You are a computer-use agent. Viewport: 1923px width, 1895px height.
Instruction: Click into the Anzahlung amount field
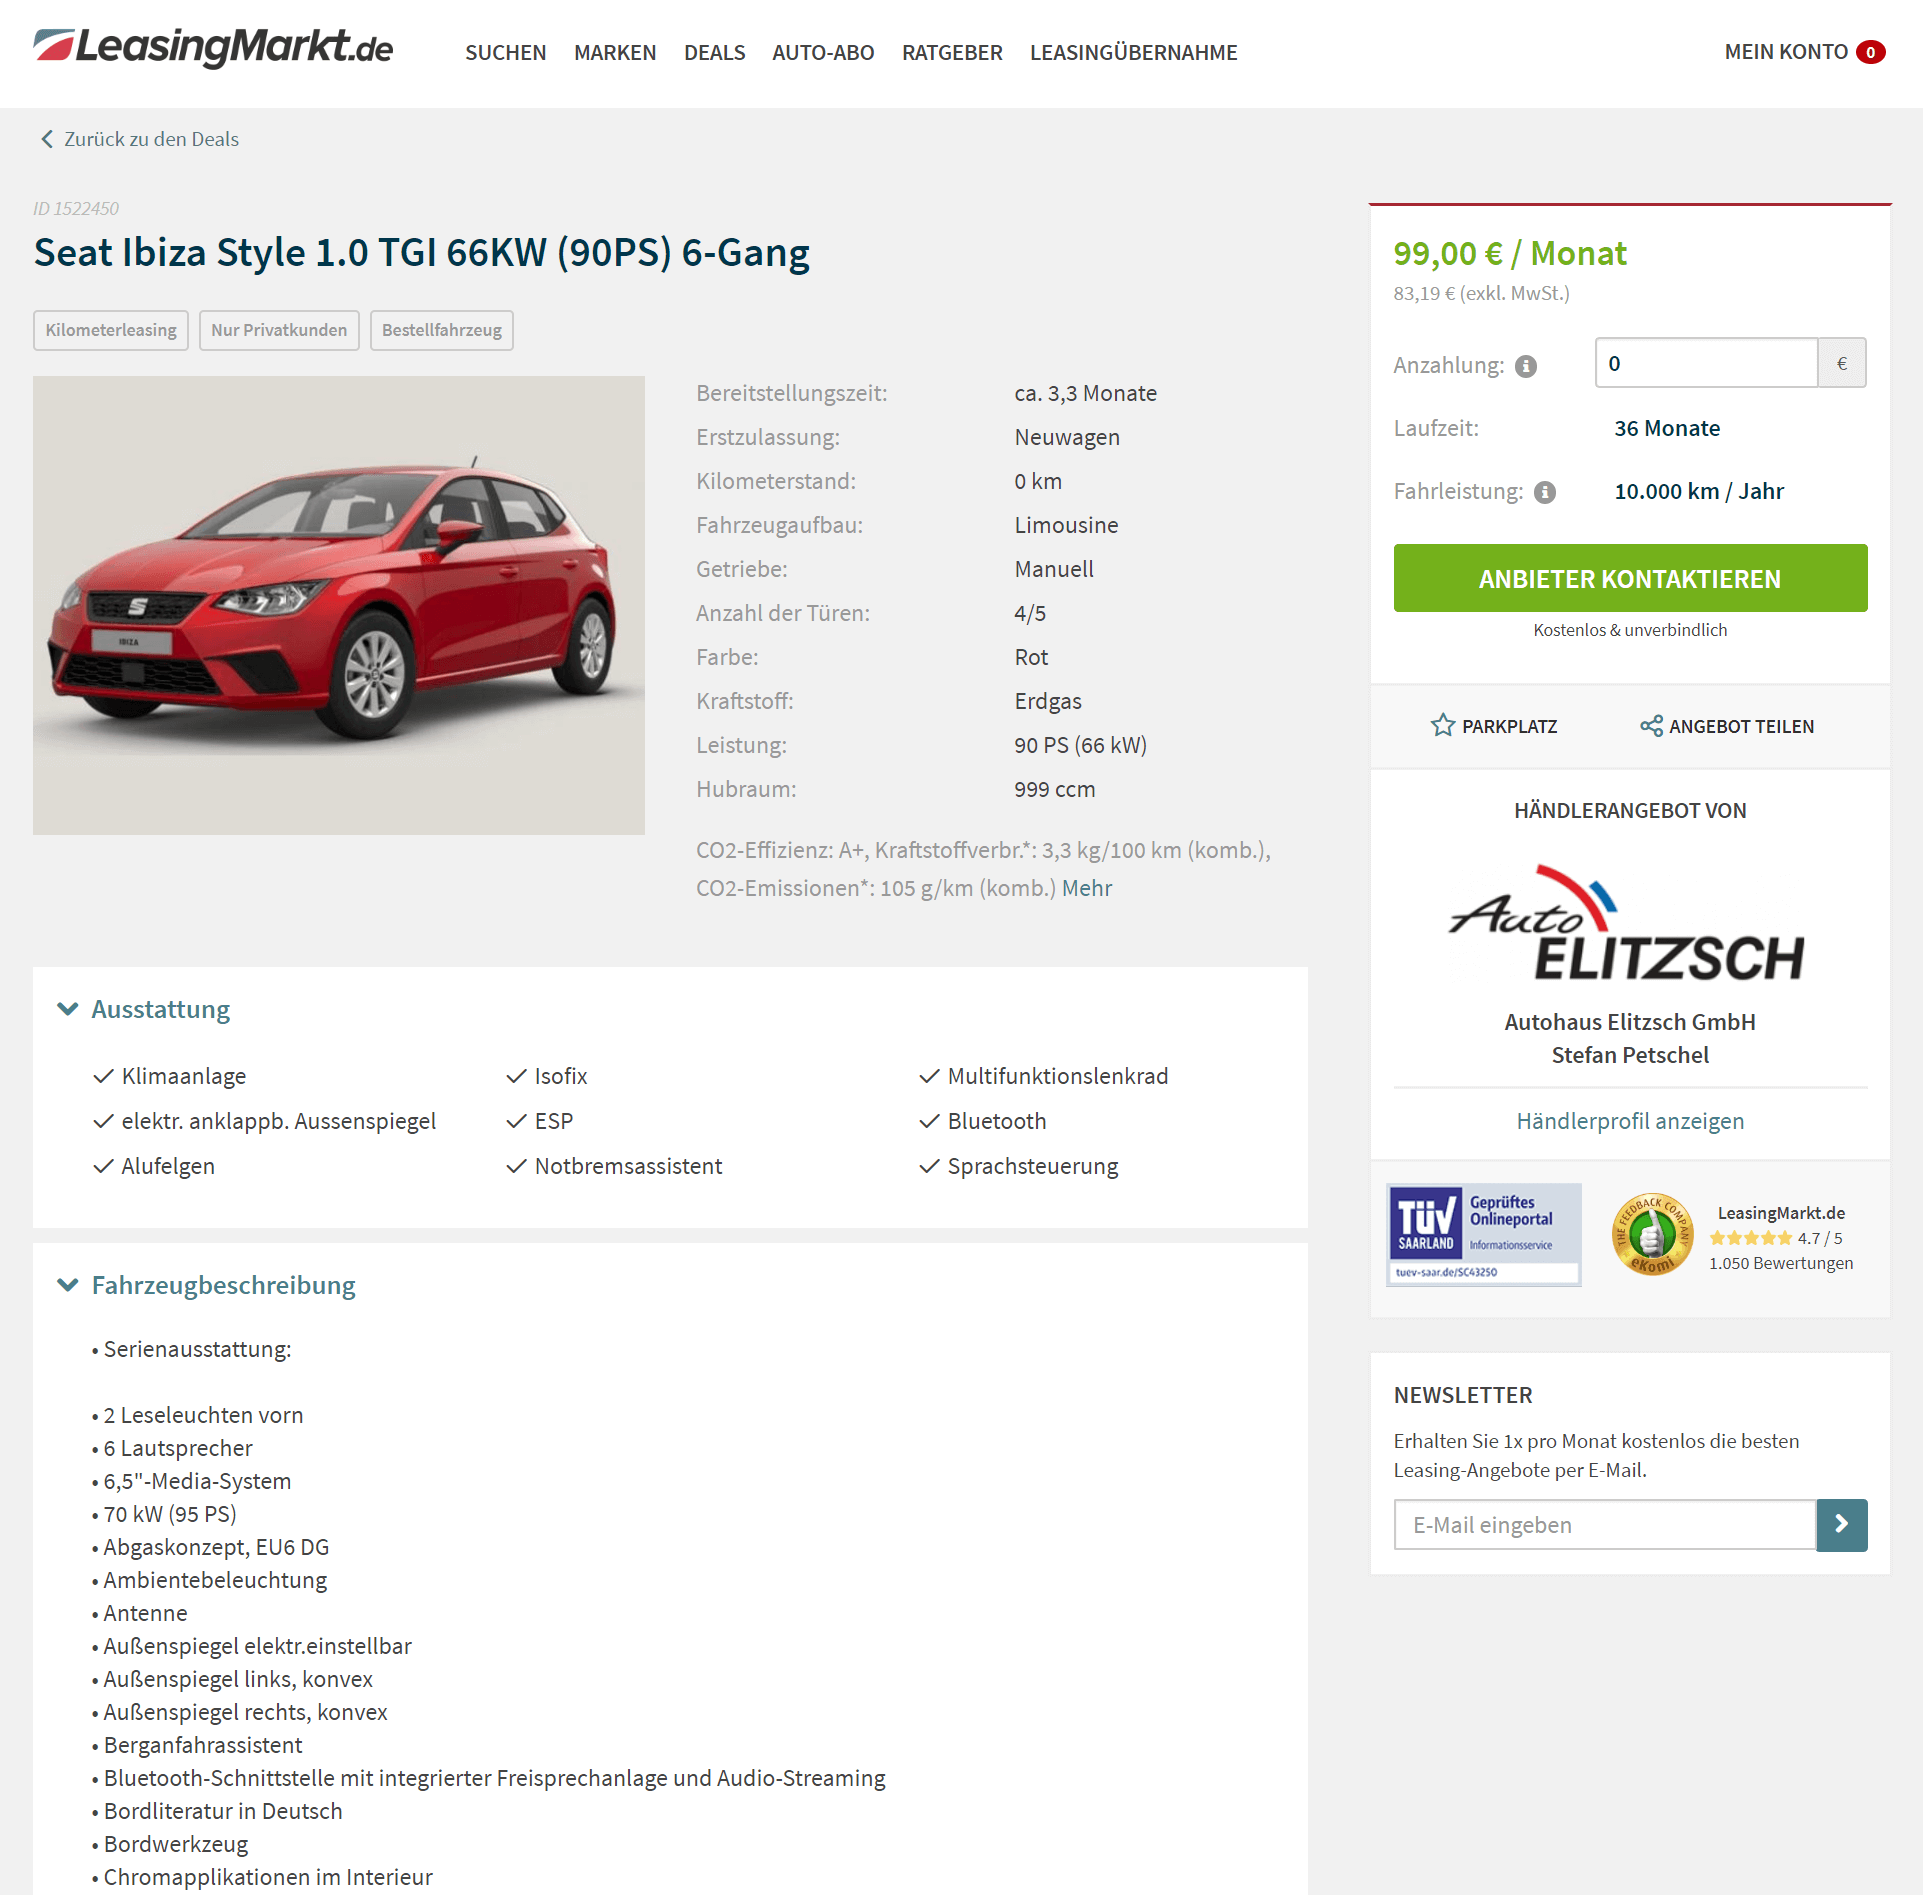point(1705,363)
